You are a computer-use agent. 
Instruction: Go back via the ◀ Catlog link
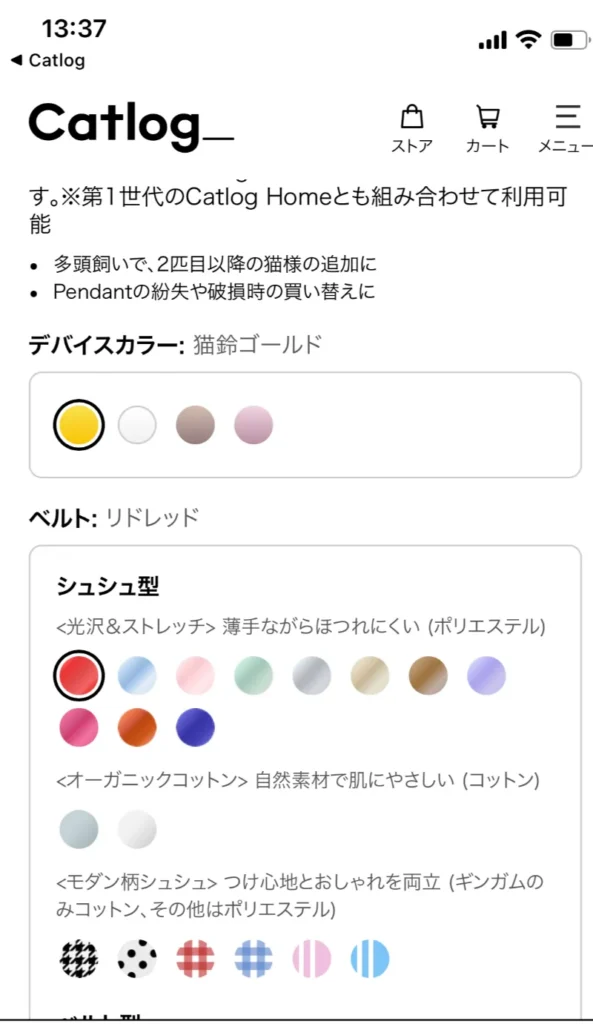click(45, 60)
